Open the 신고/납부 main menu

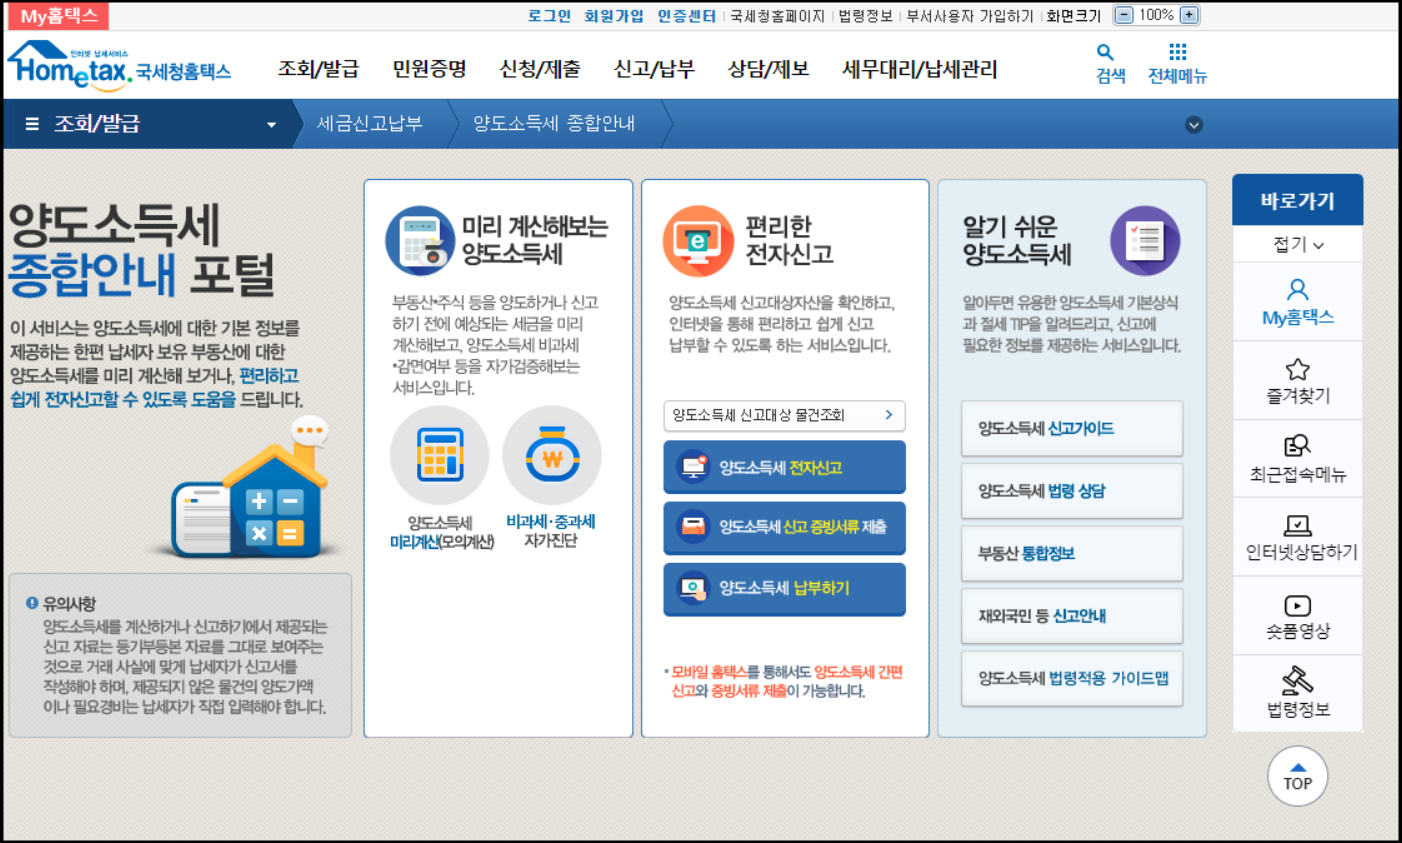pyautogui.click(x=654, y=69)
